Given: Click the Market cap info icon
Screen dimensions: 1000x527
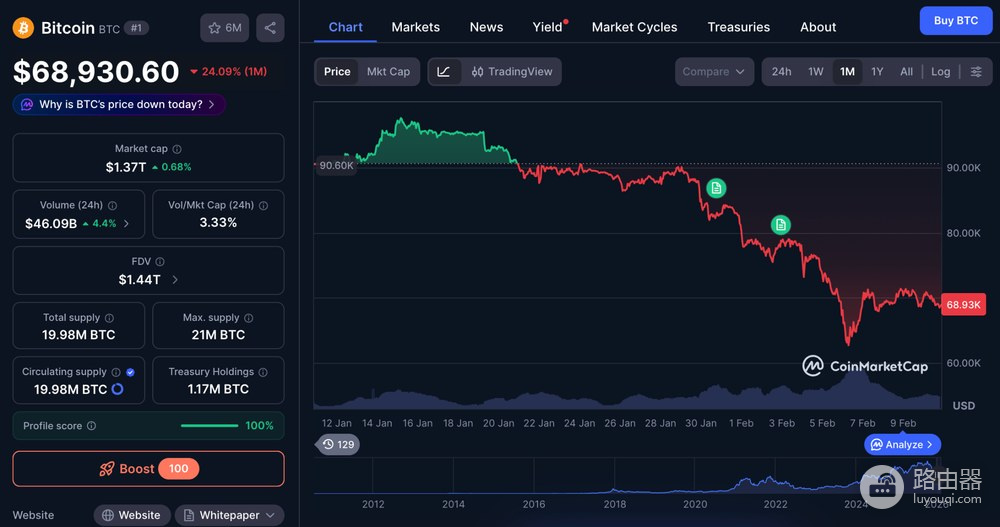Looking at the screenshot, I should click(x=177, y=149).
